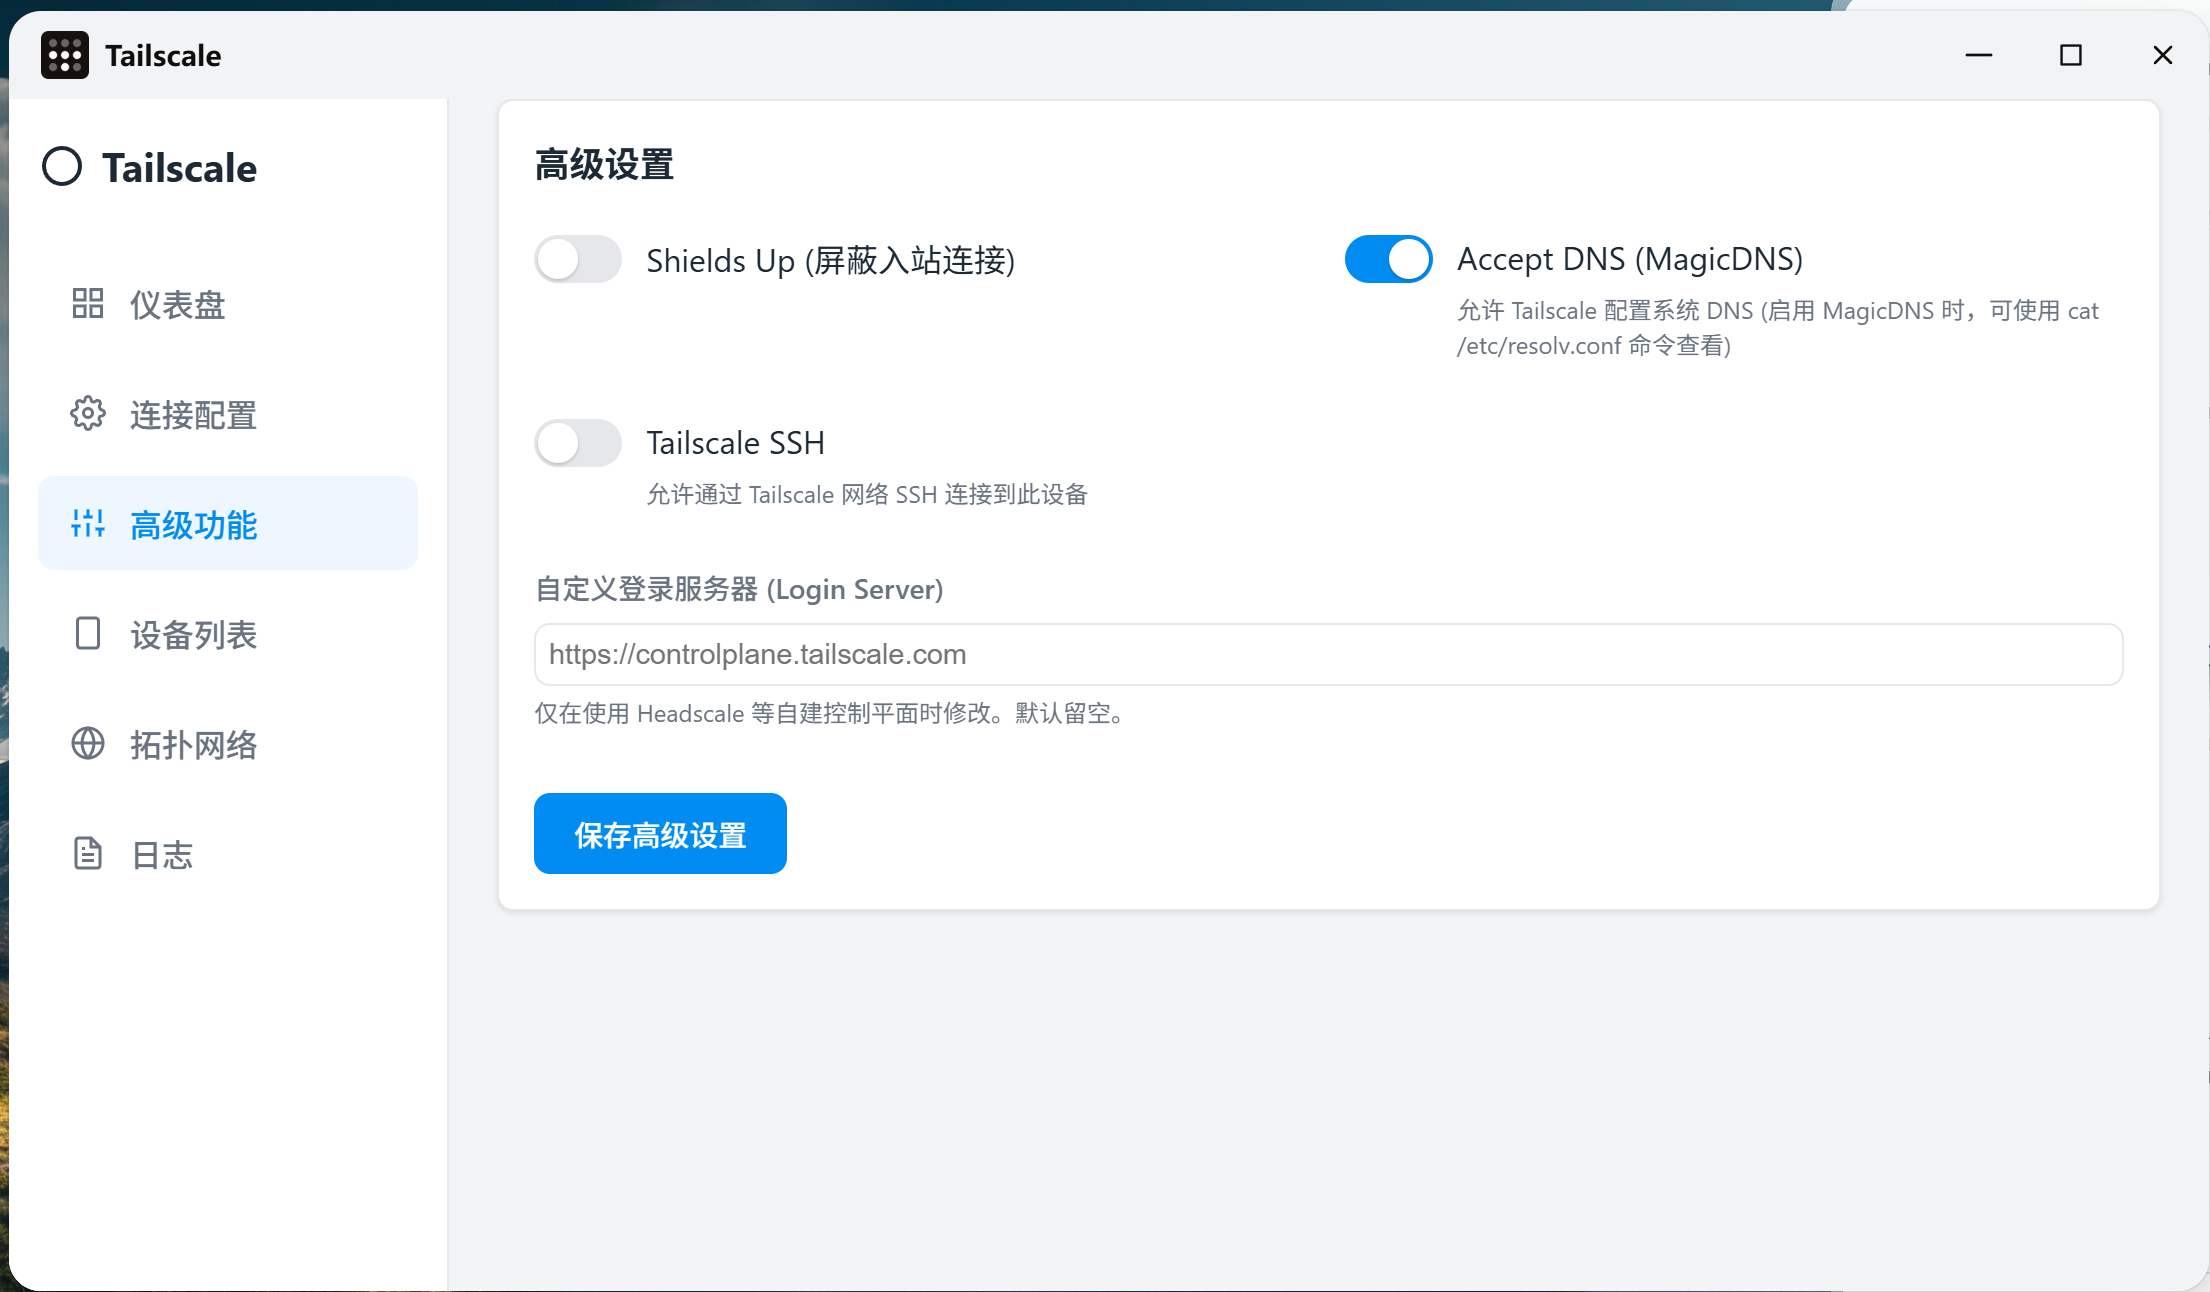This screenshot has height=1292, width=2210.
Task: Click the Tailscale logo in the title bar
Action: [x=64, y=55]
